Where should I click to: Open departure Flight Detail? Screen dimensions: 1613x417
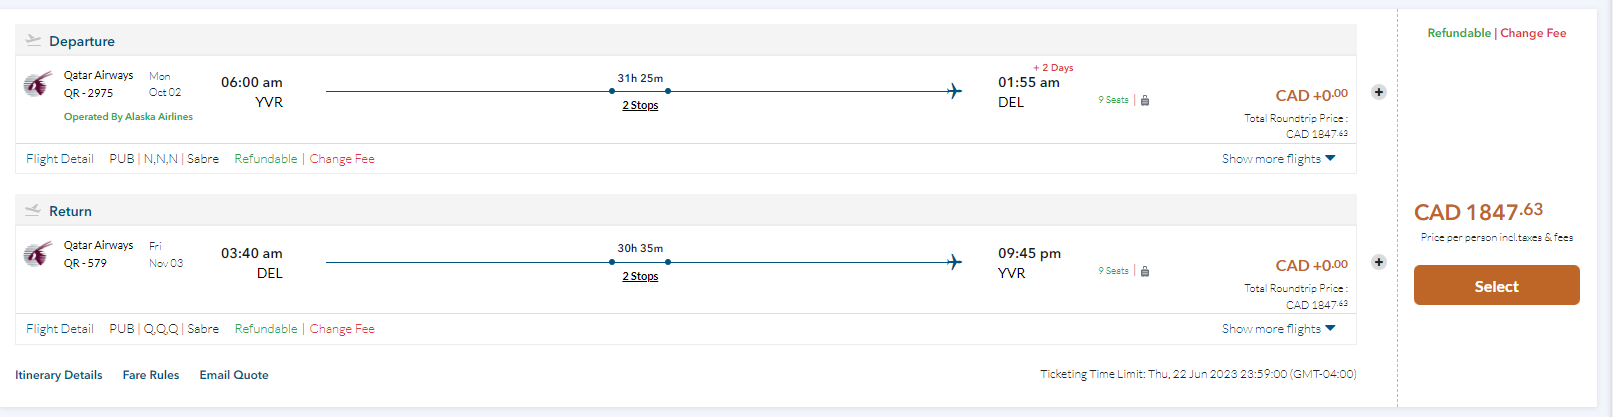60,159
